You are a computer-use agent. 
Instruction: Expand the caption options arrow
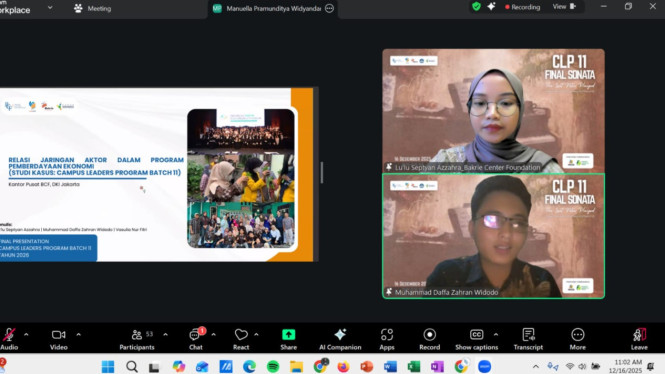(x=496, y=335)
